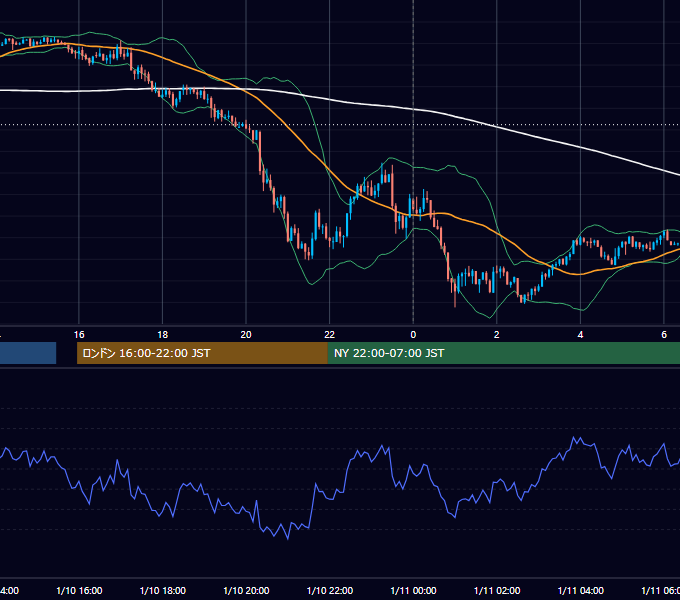Click the '1/10 20:00' timestamp label
The height and width of the screenshot is (600, 680).
pos(246,590)
